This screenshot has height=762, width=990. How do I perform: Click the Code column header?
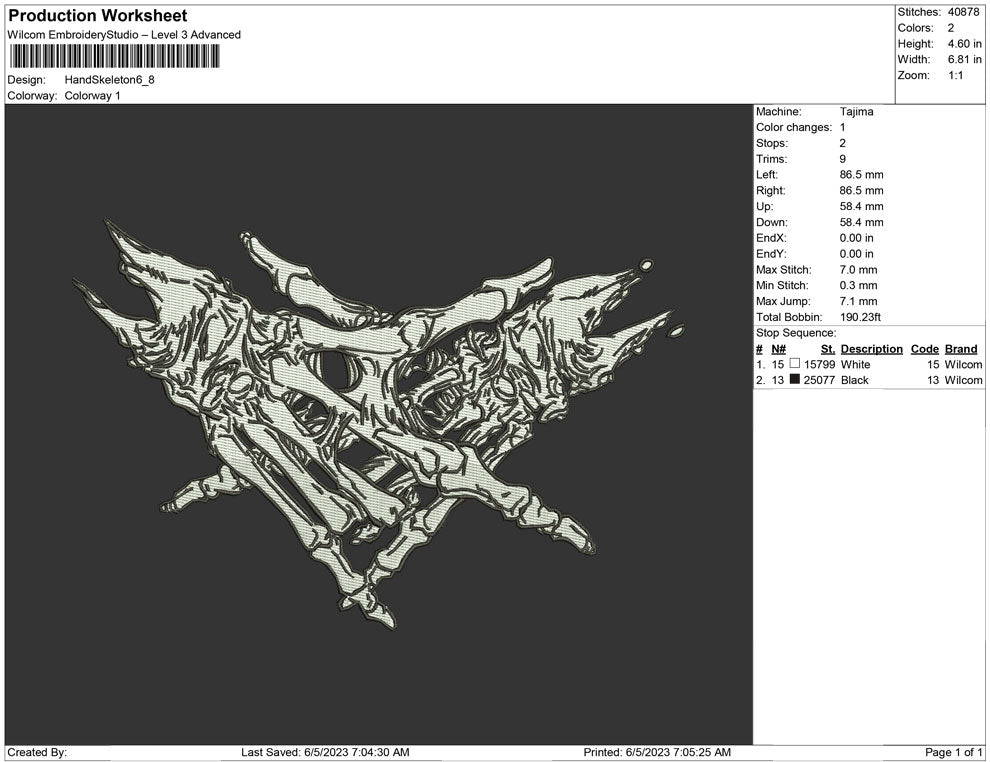point(925,349)
